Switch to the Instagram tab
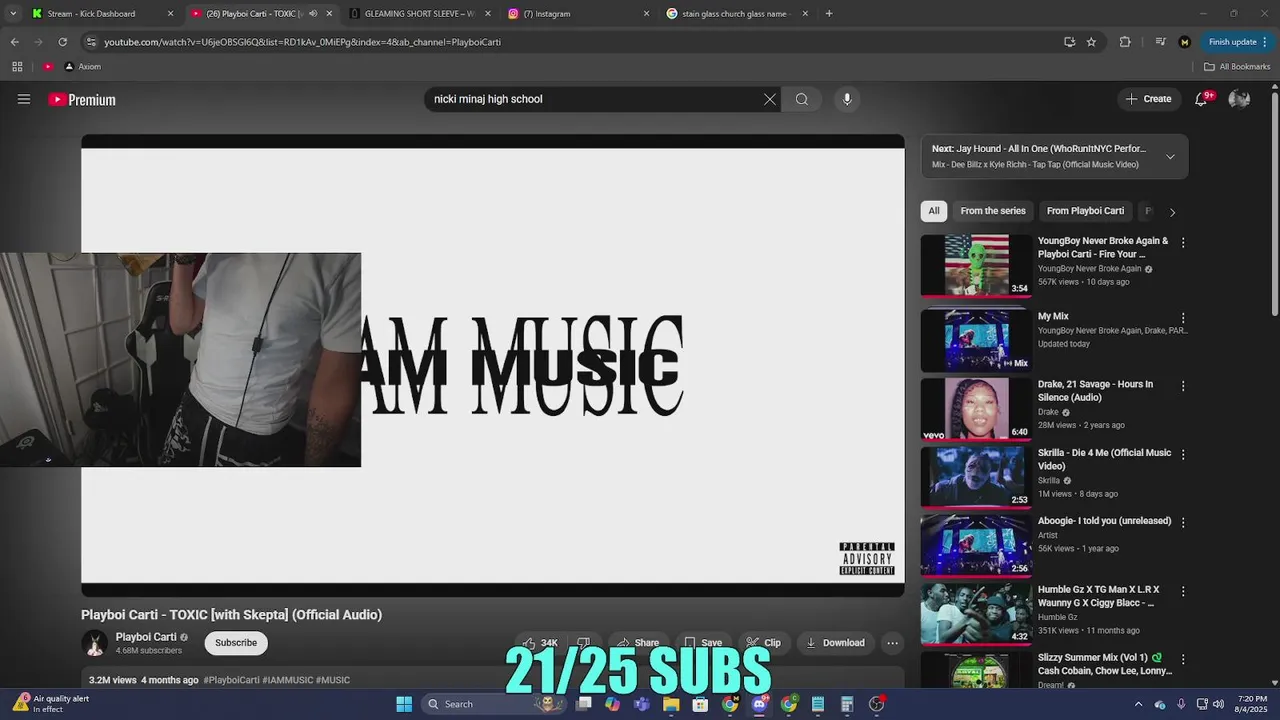The width and height of the screenshot is (1280, 720). [578, 14]
